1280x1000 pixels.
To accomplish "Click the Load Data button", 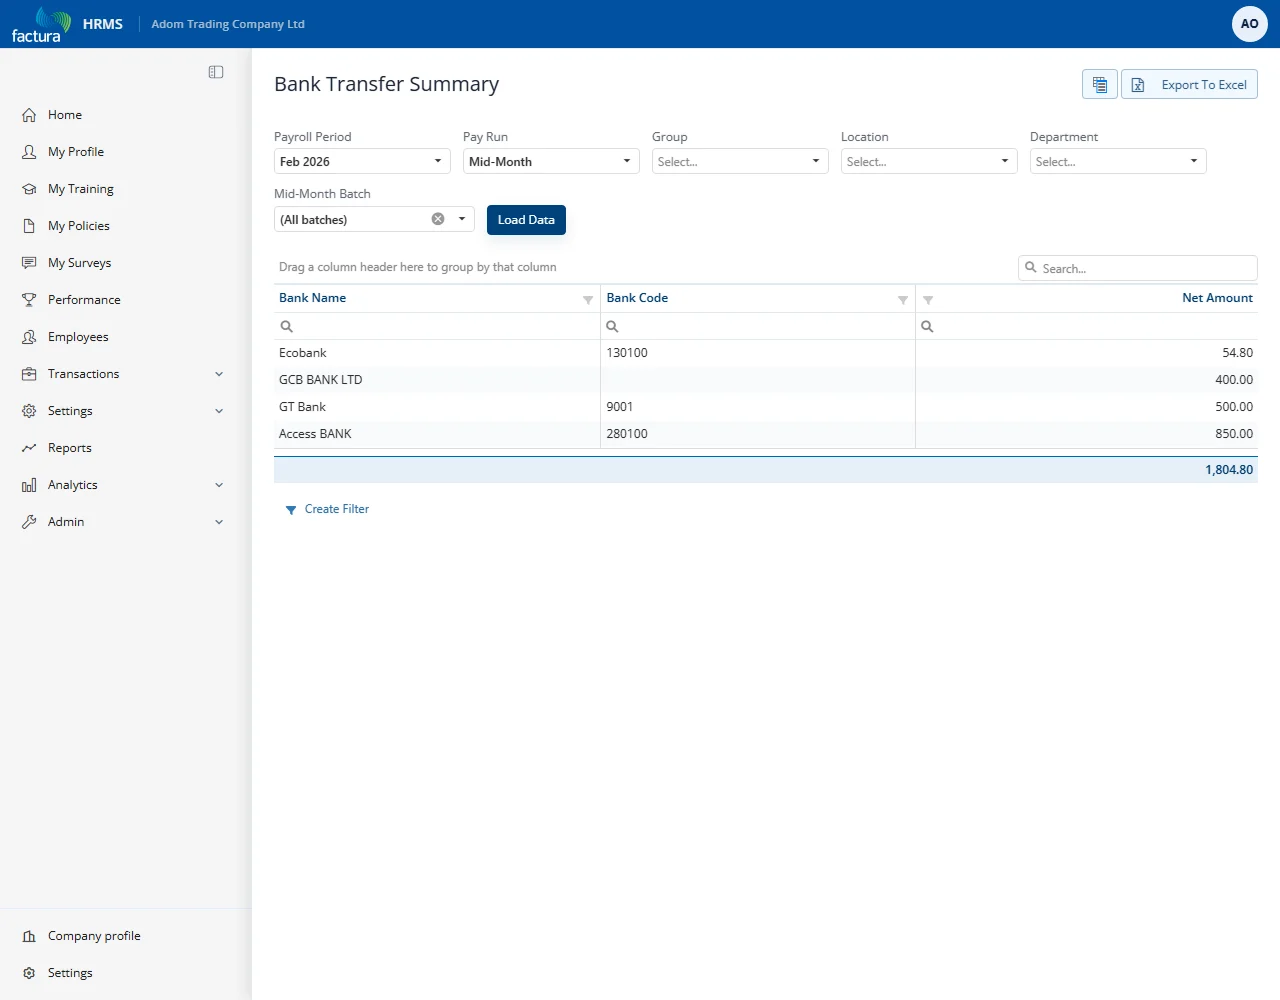I will click(526, 220).
